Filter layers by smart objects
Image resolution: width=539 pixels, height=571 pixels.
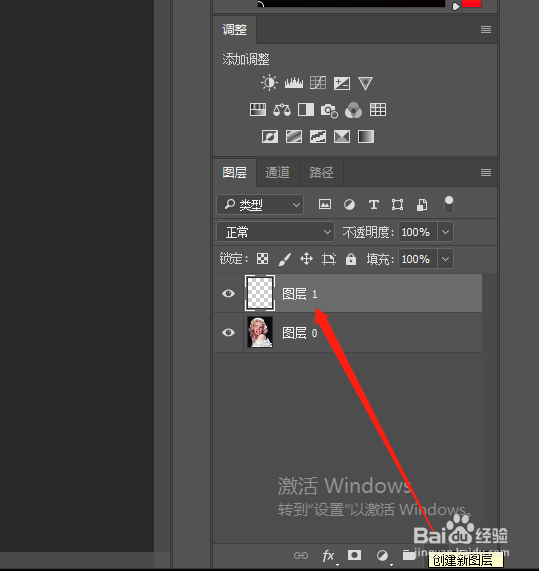422,205
